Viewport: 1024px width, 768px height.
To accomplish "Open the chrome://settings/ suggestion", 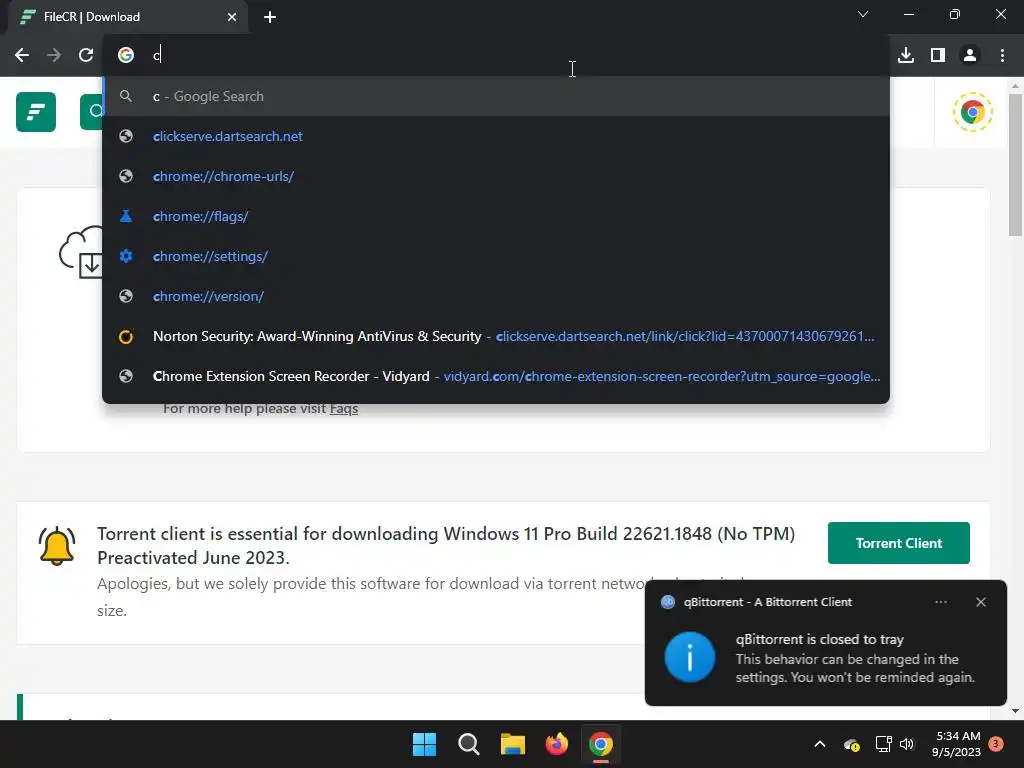I will pyautogui.click(x=496, y=256).
